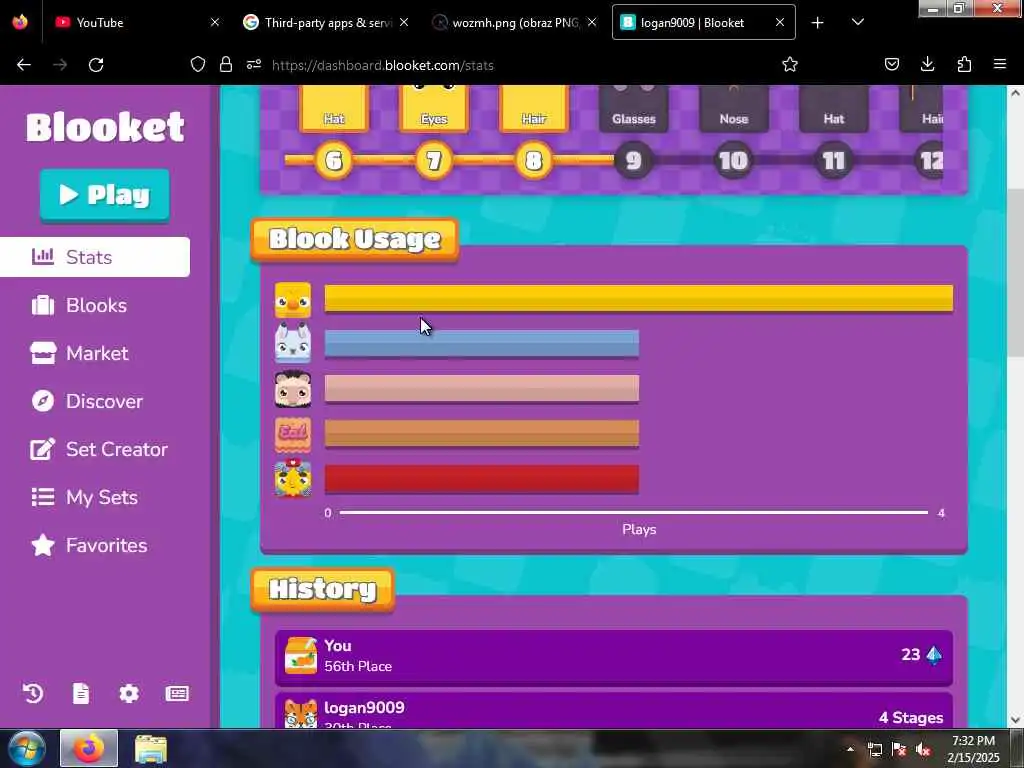
Task: Open the Discover page
Action: pyautogui.click(x=87, y=401)
